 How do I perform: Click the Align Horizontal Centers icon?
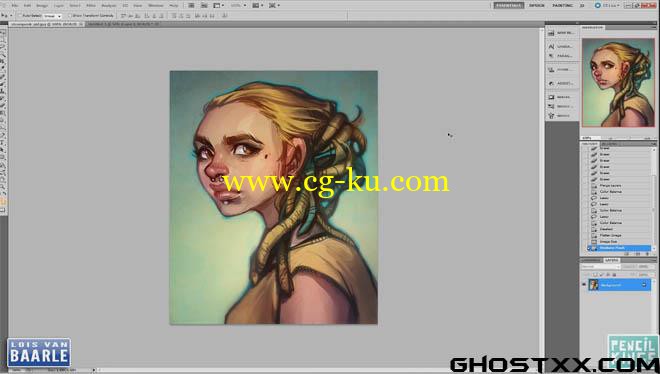tap(154, 16)
